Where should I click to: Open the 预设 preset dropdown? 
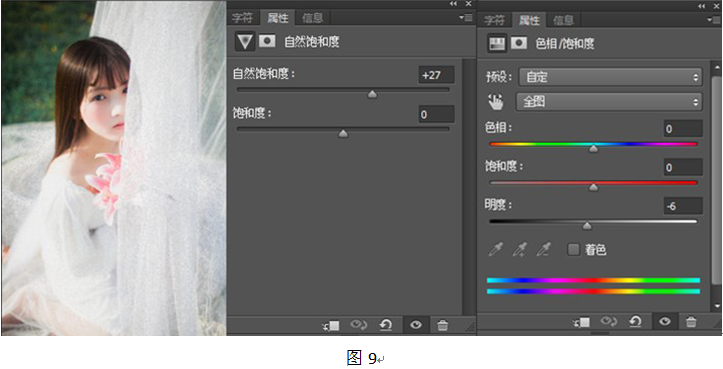[610, 77]
